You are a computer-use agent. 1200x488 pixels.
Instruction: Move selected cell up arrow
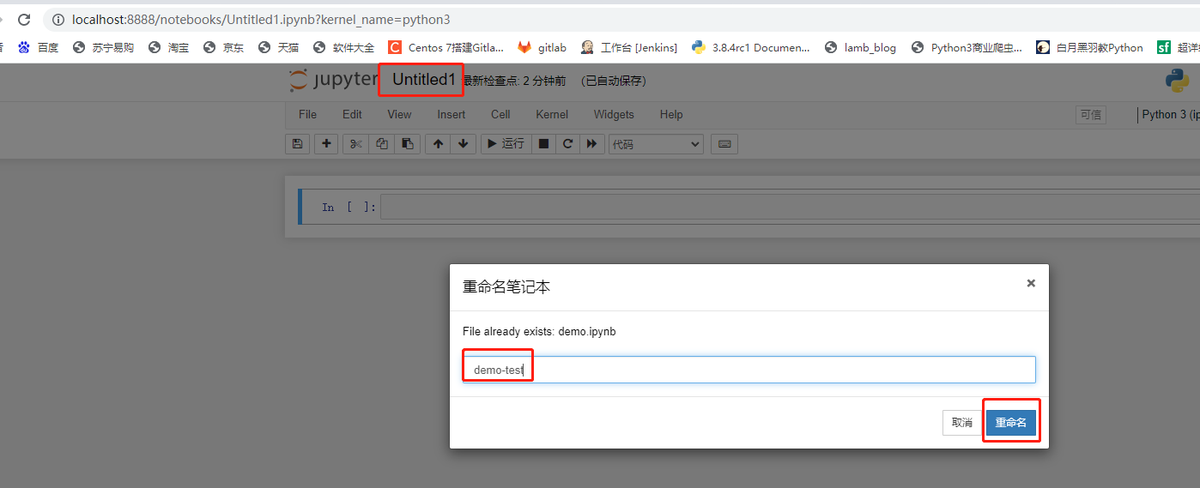(x=437, y=144)
